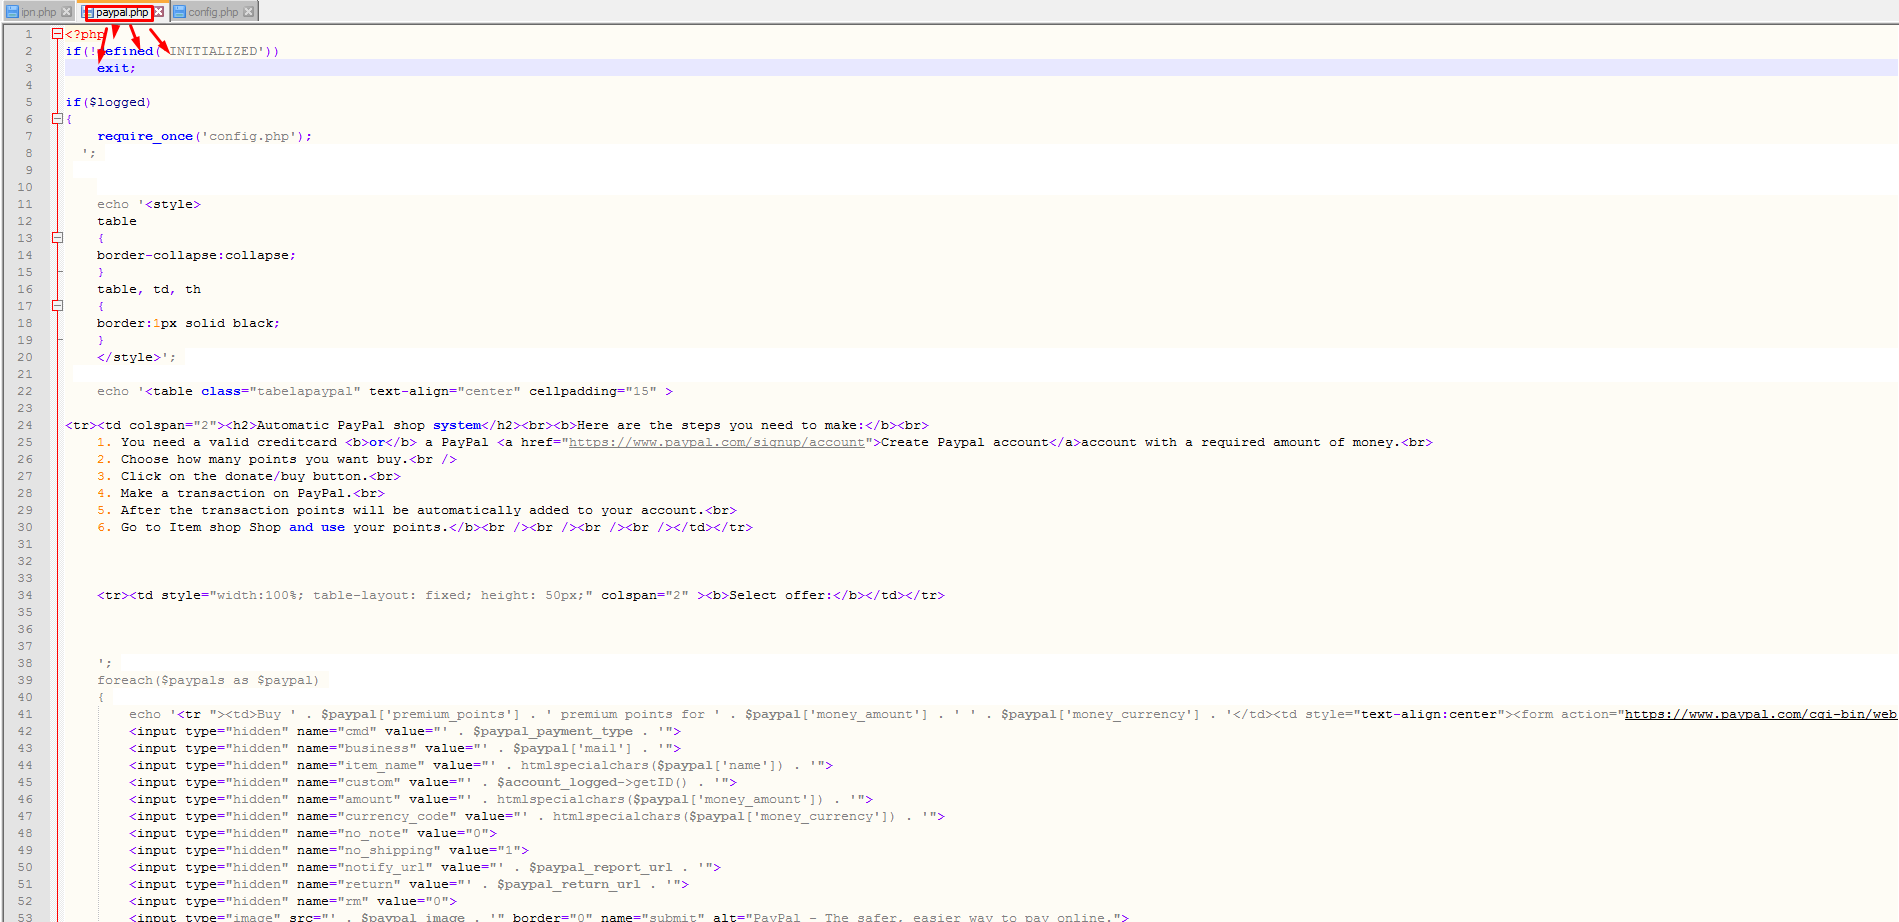Click the hidden input name="no_shipping" line

329,850
